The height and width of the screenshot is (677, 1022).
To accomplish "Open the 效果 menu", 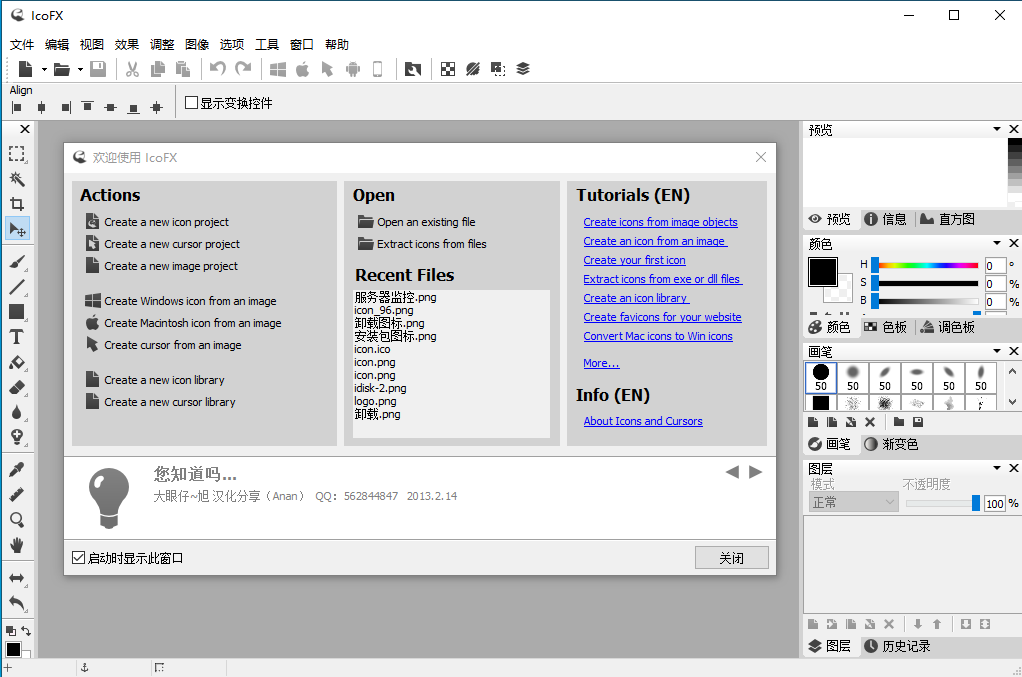I will (x=126, y=44).
